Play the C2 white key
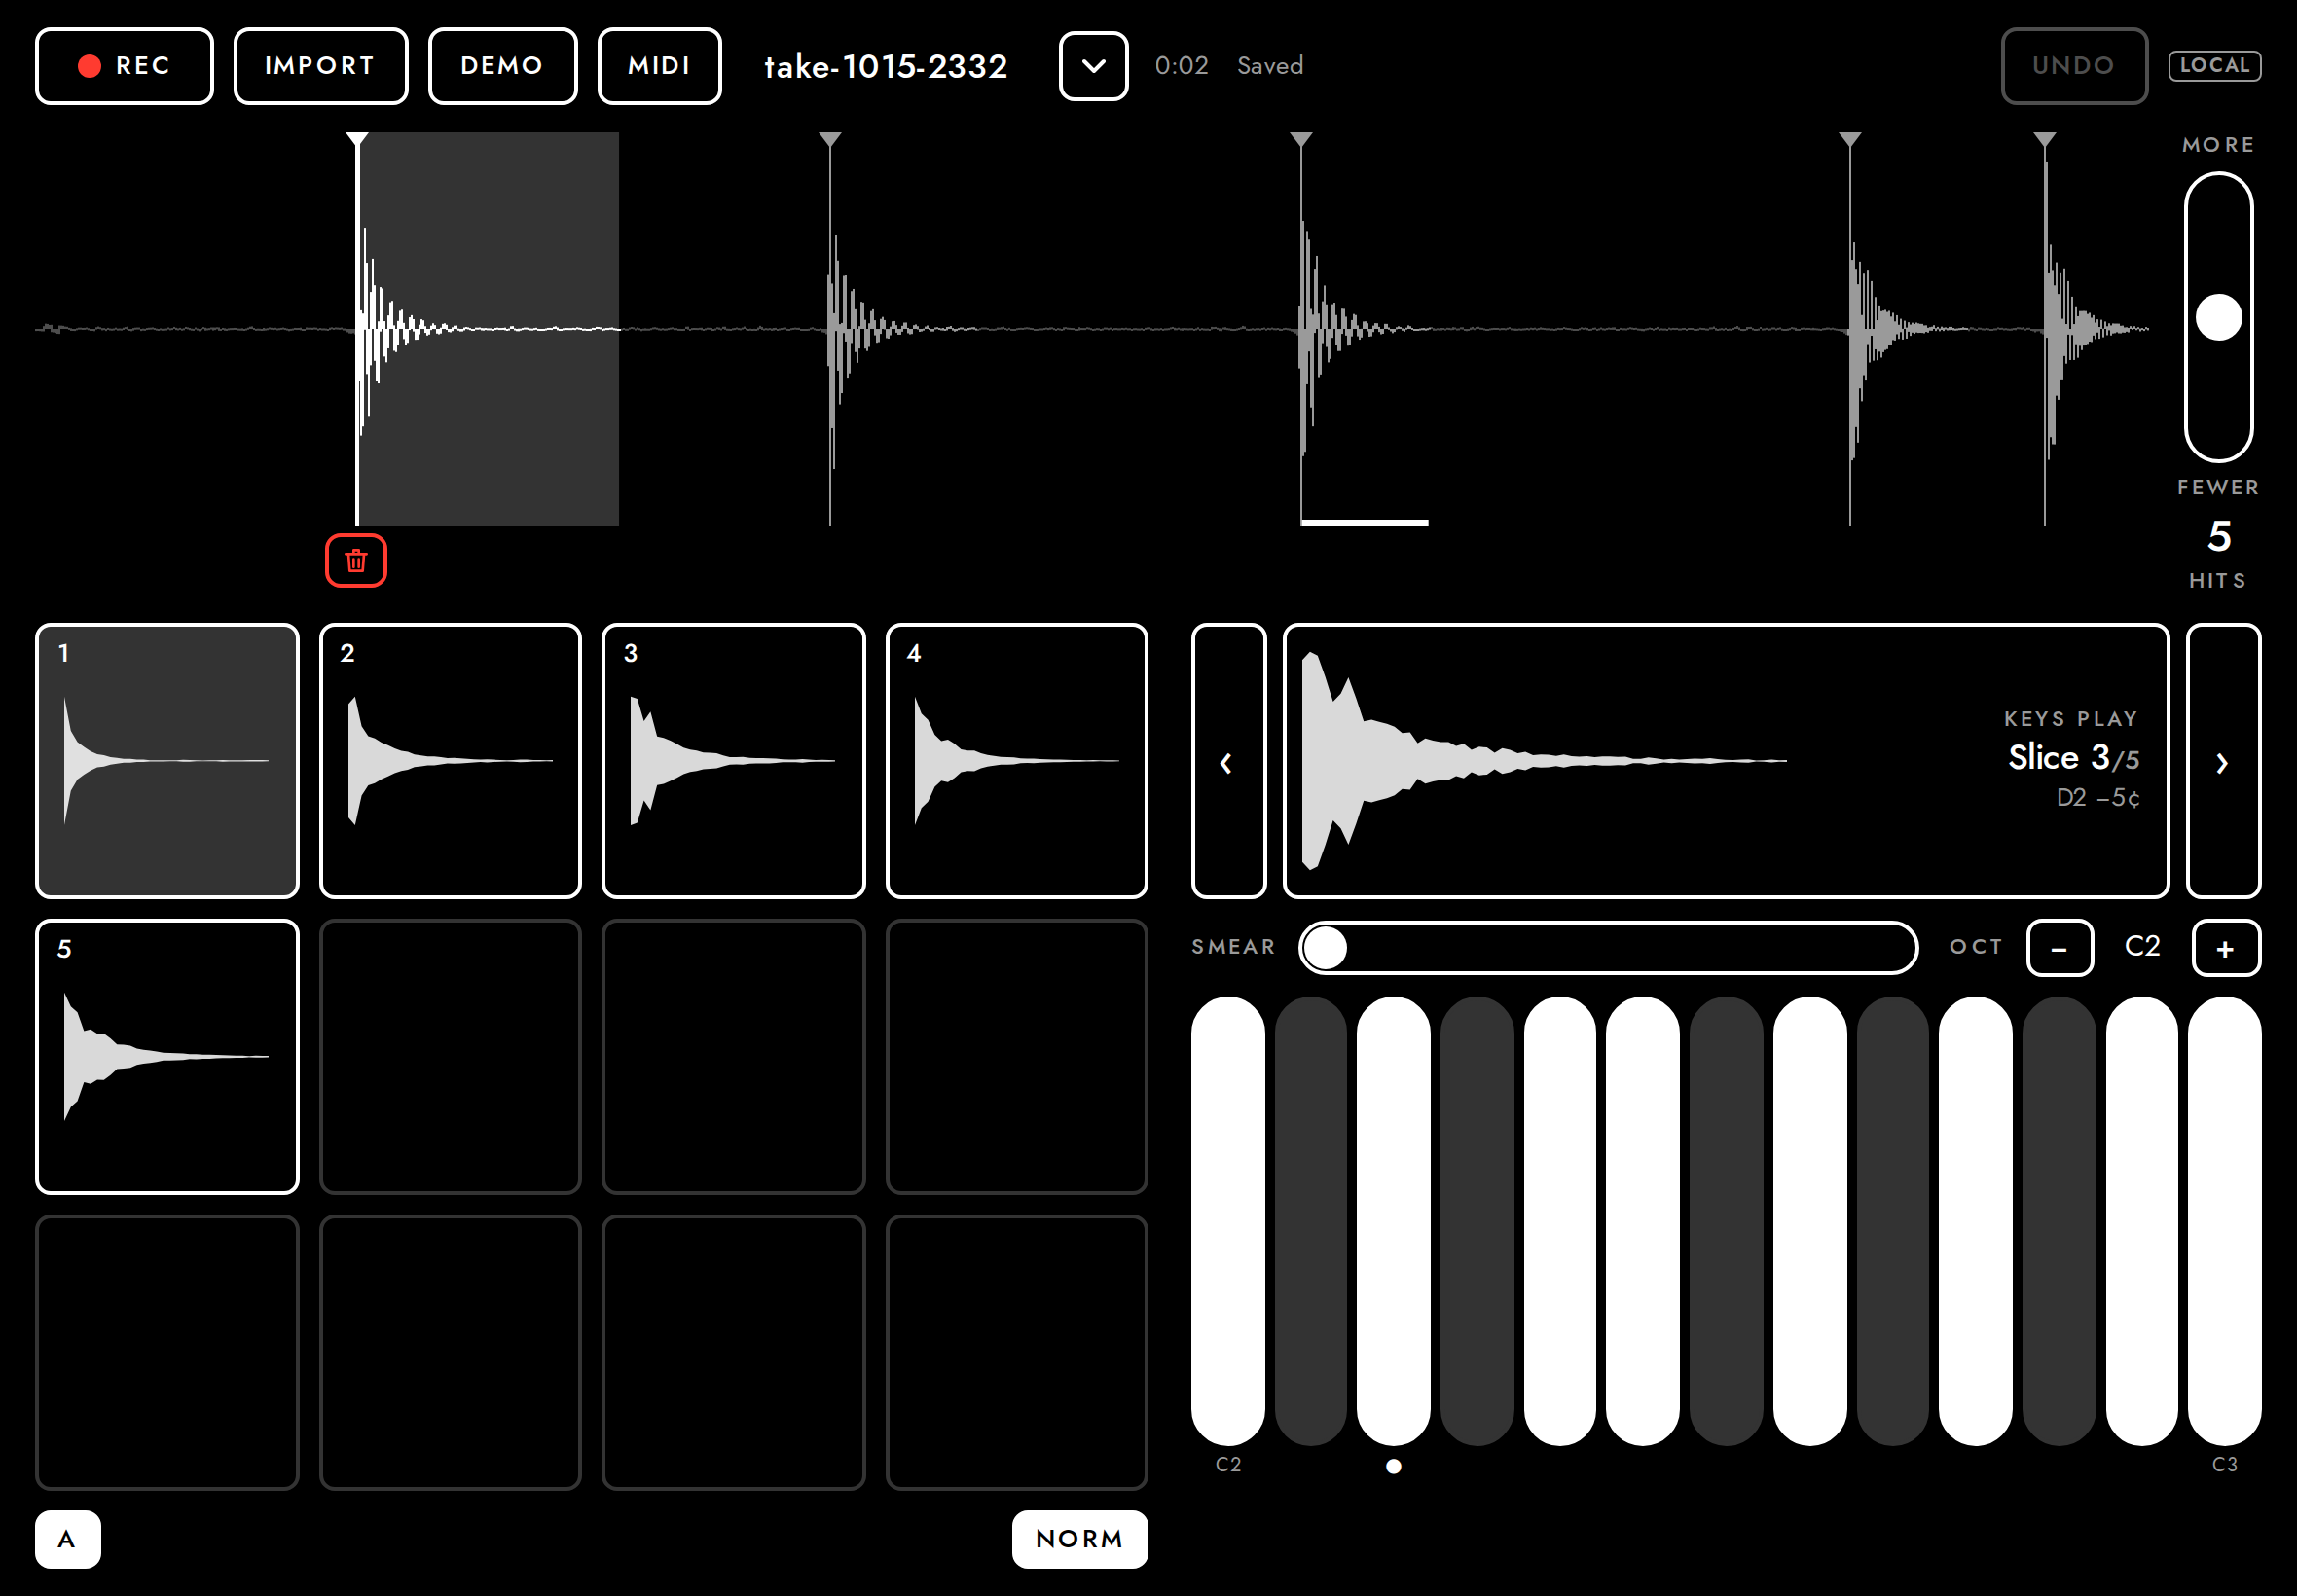Image resolution: width=2297 pixels, height=1596 pixels. pyautogui.click(x=1228, y=1221)
